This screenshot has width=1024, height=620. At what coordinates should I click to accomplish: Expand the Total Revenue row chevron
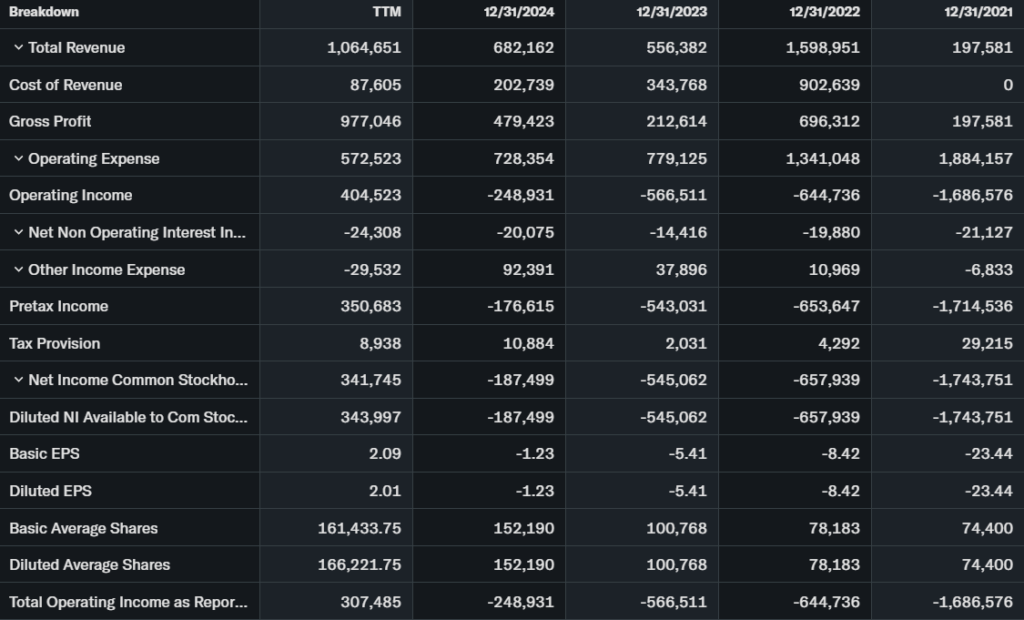(18, 48)
